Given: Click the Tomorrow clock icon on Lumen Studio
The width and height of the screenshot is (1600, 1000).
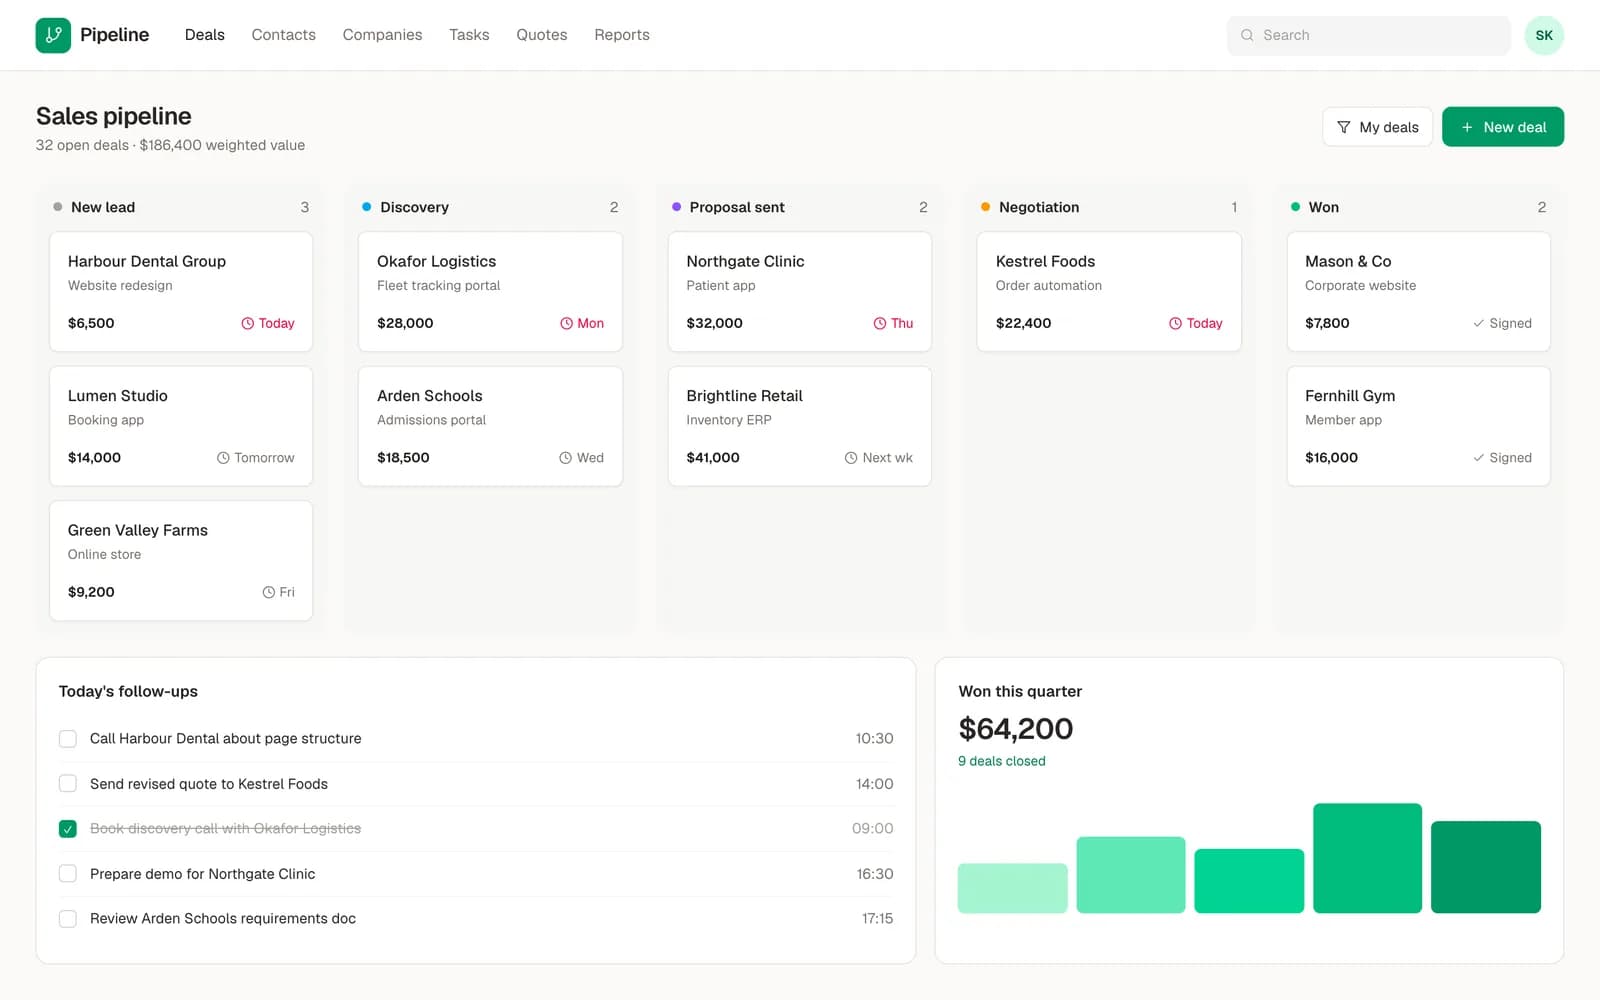Looking at the screenshot, I should coord(223,458).
